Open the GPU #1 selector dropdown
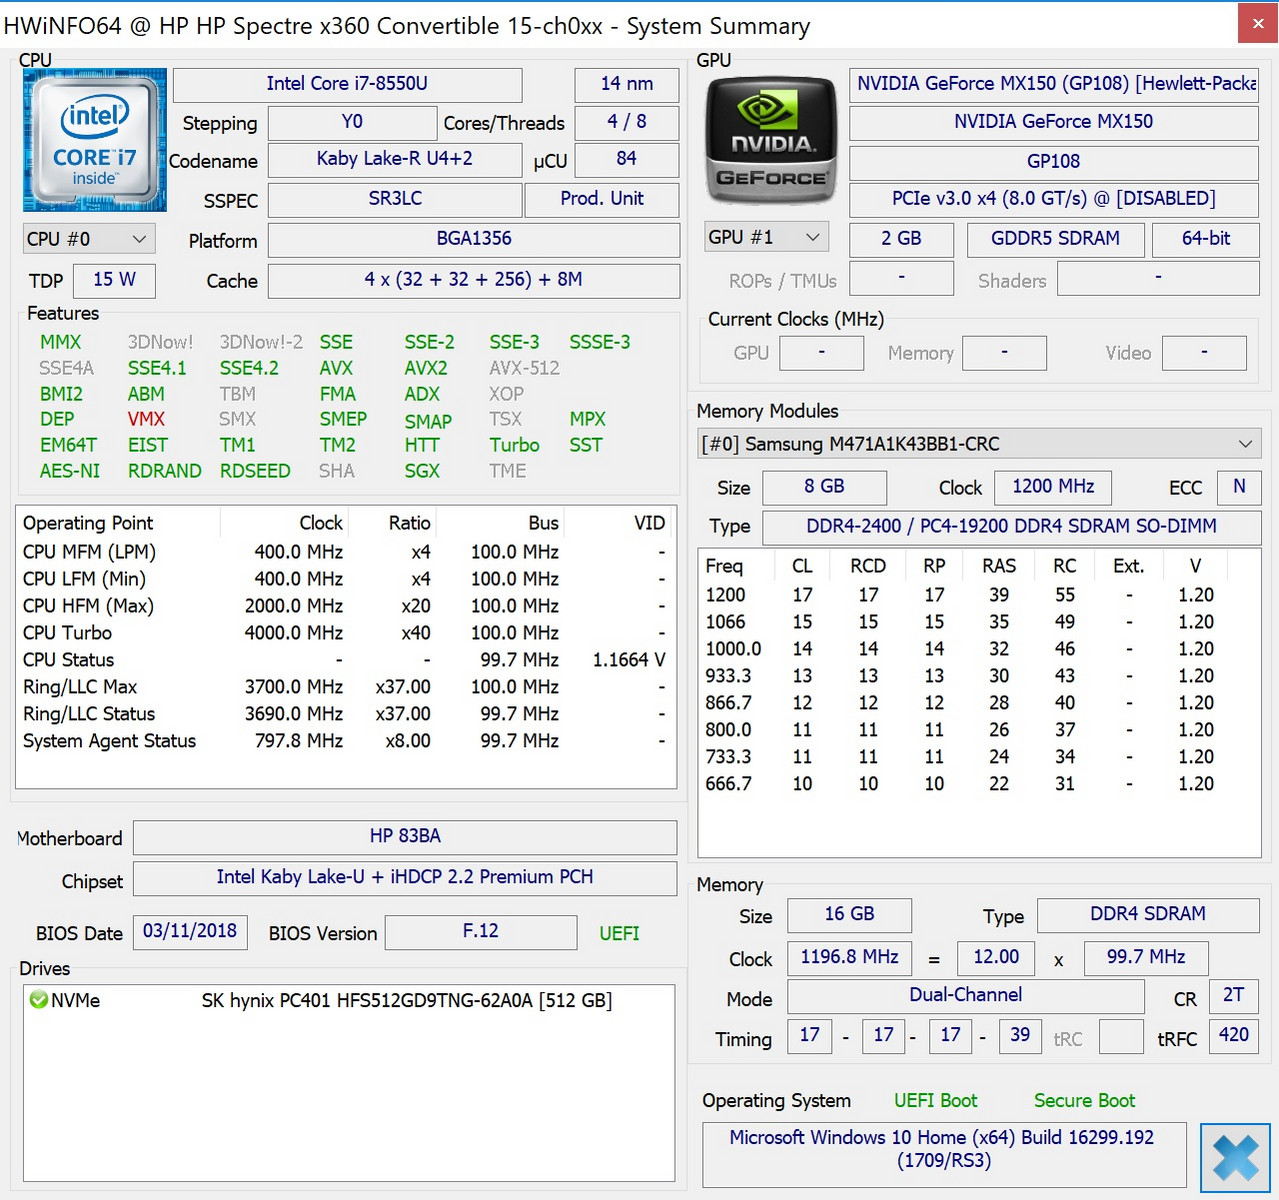 pyautogui.click(x=766, y=238)
